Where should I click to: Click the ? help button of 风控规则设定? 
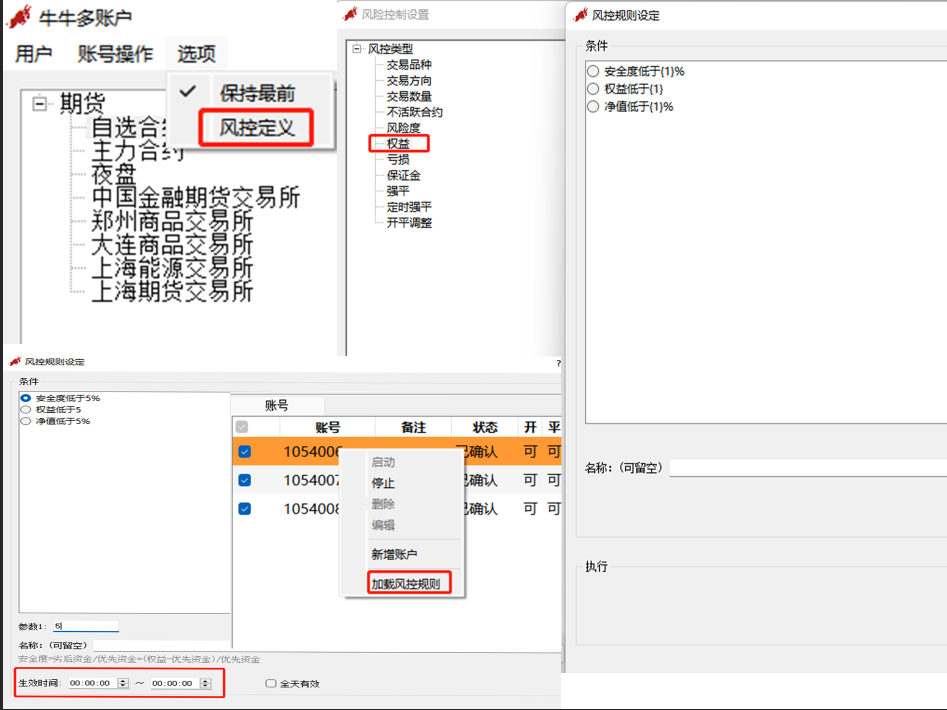click(x=559, y=363)
